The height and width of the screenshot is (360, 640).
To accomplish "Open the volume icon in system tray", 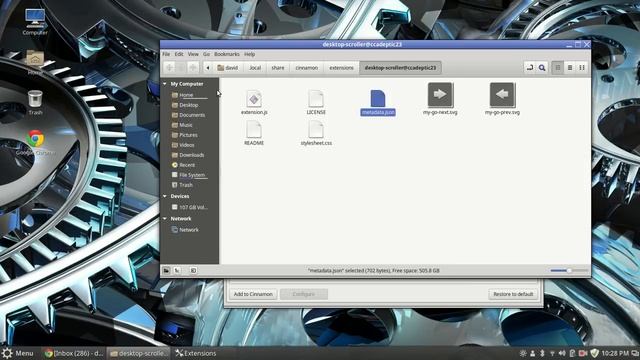I will [562, 353].
